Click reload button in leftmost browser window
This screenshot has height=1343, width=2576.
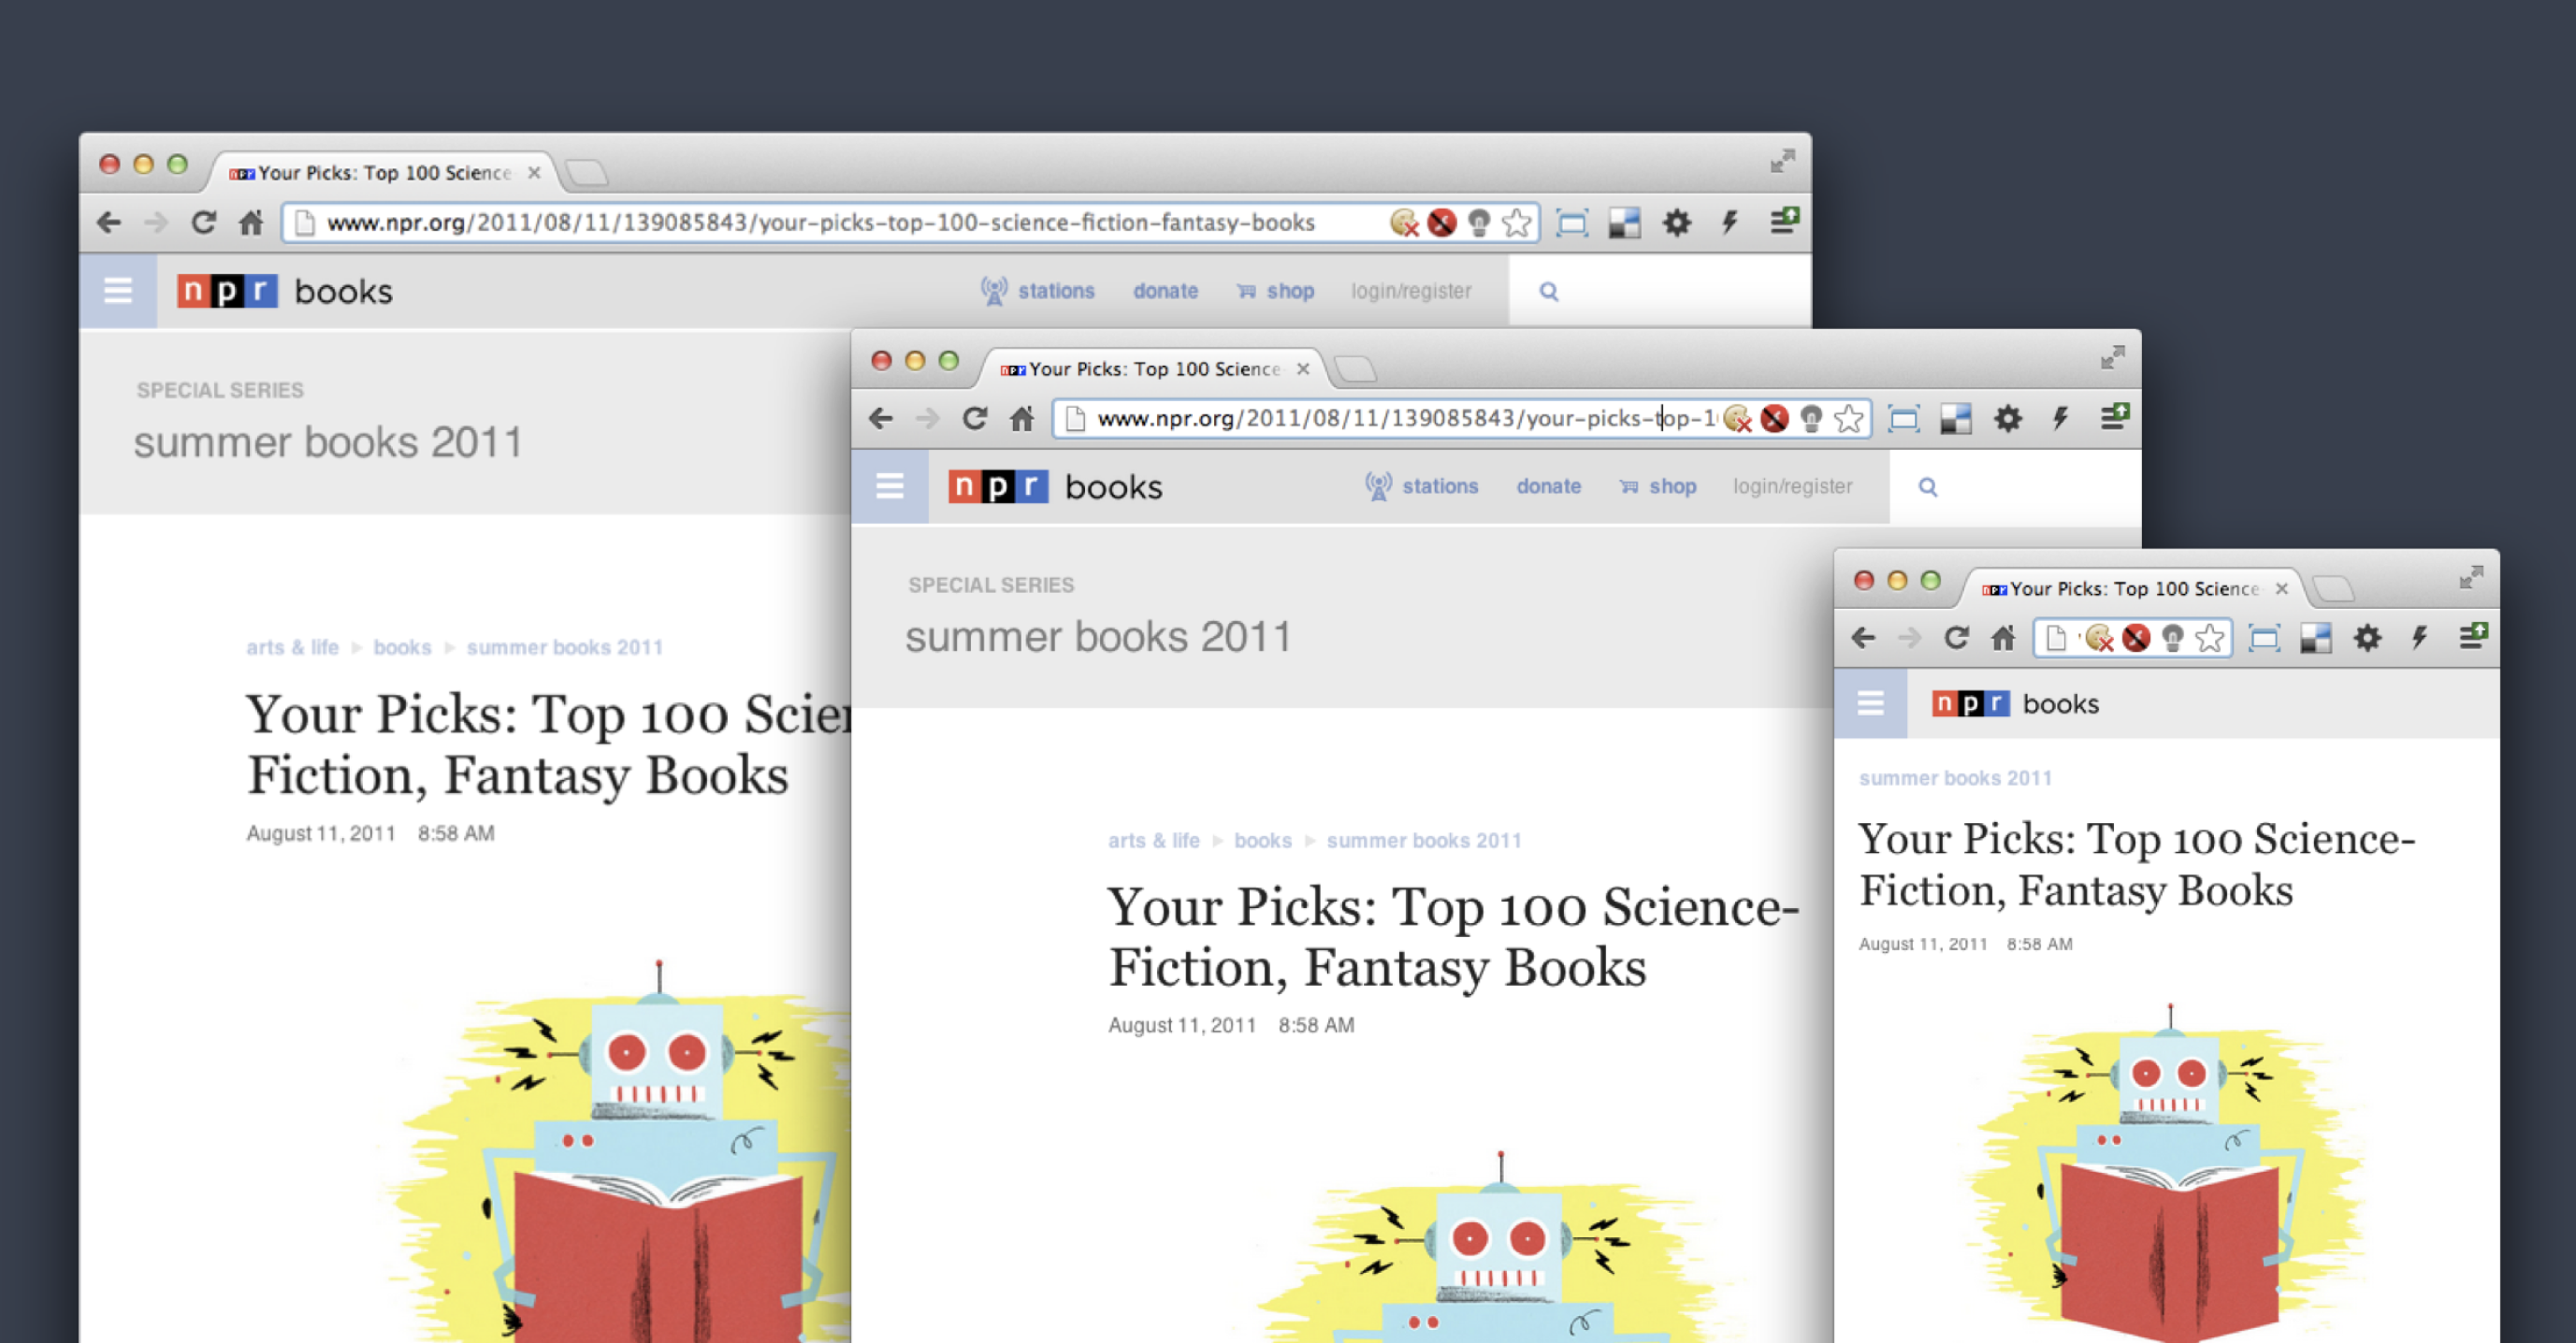pos(204,222)
